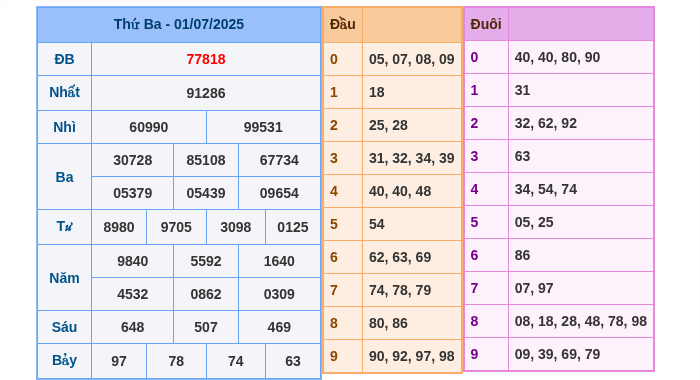Select Đầu row values 40, 40, 48
The height and width of the screenshot is (380, 700).
tap(400, 192)
